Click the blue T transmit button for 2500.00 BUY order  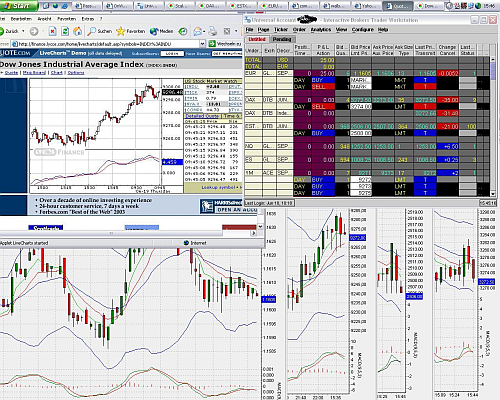pyautogui.click(x=425, y=133)
